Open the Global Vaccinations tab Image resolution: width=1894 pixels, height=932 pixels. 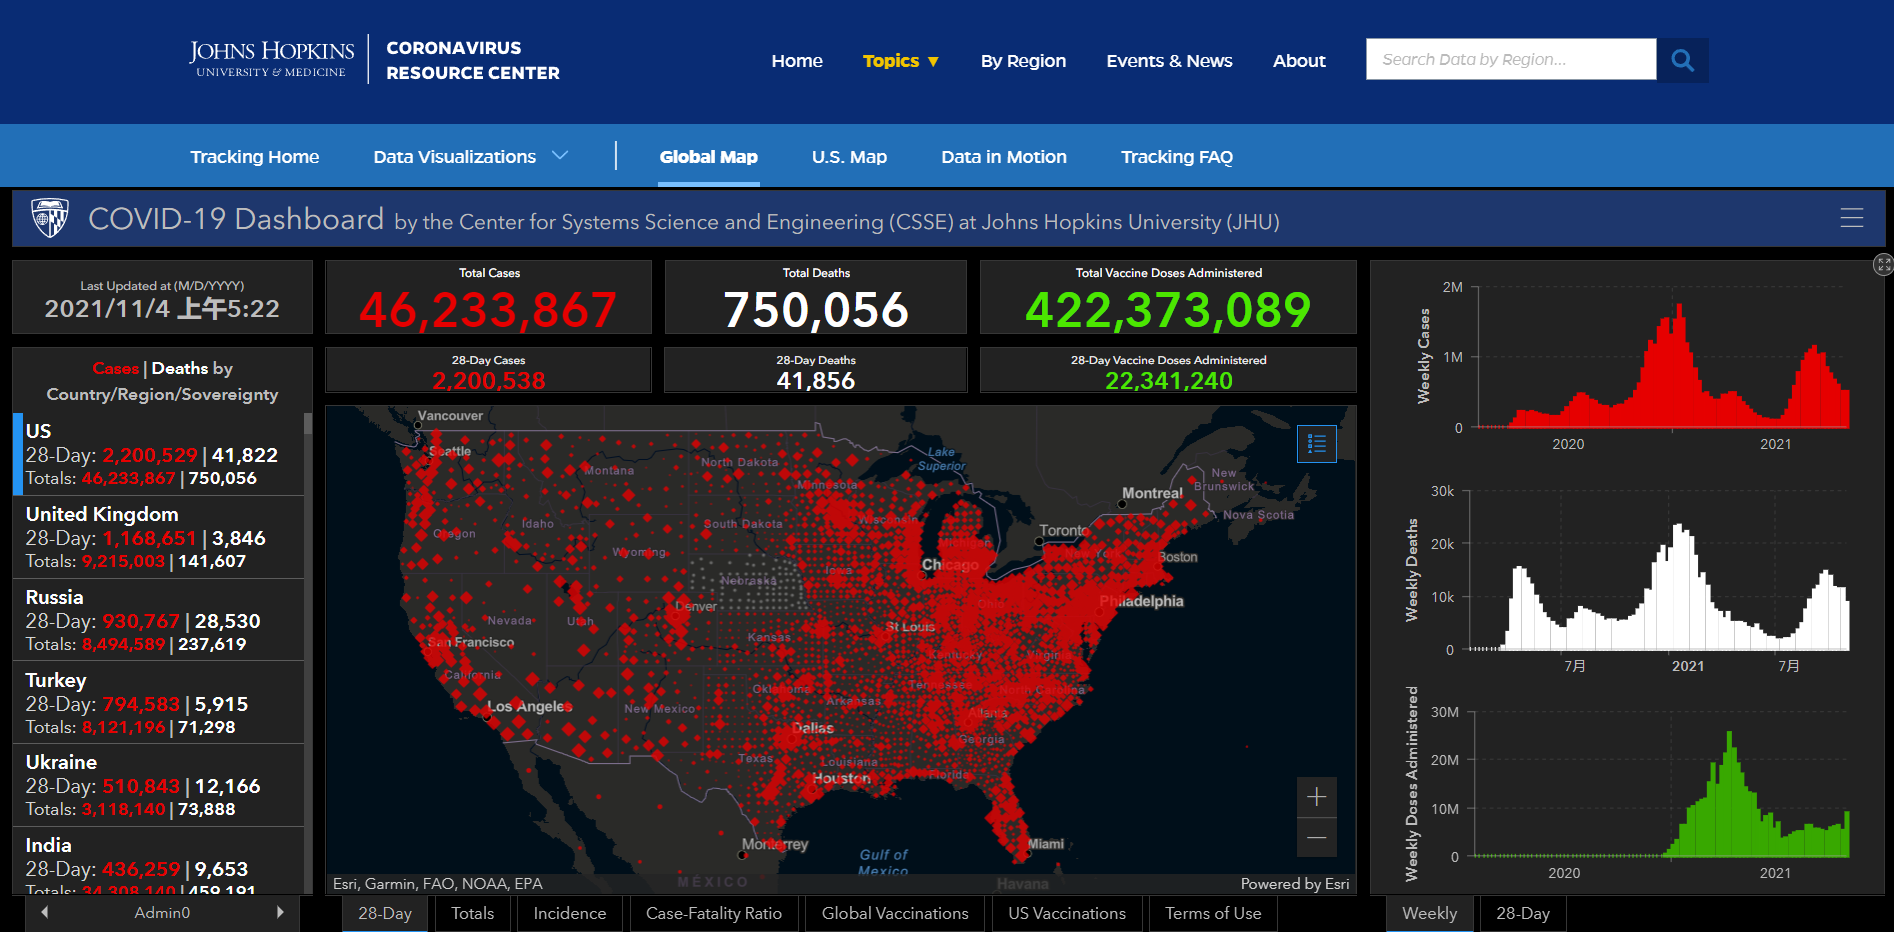pos(895,913)
